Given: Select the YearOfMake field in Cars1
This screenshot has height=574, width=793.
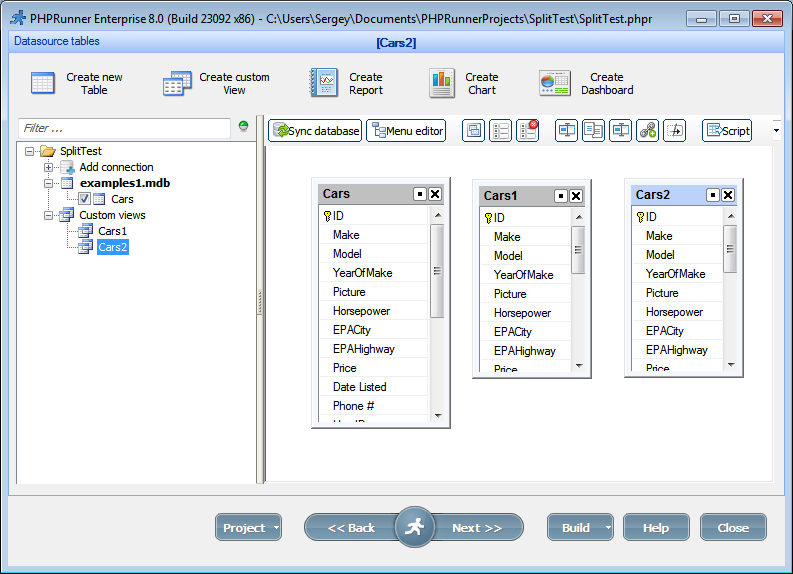Looking at the screenshot, I should click(x=525, y=275).
